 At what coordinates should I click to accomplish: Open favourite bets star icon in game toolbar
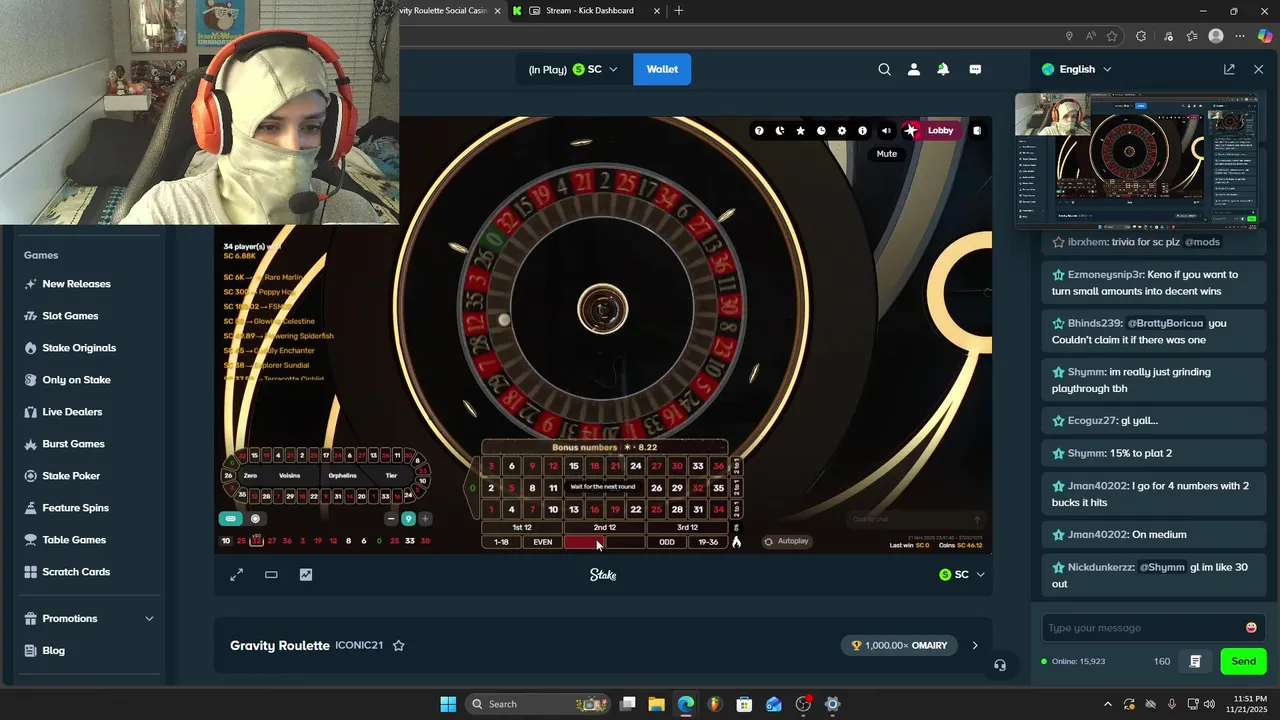[x=800, y=131]
